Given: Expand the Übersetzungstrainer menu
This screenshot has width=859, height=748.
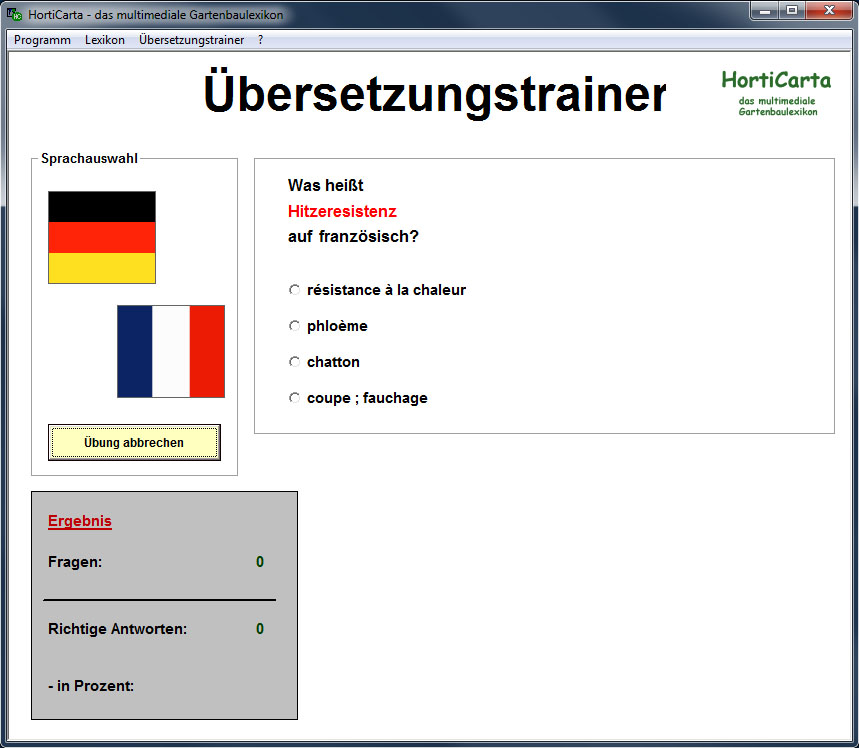Looking at the screenshot, I should (191, 40).
